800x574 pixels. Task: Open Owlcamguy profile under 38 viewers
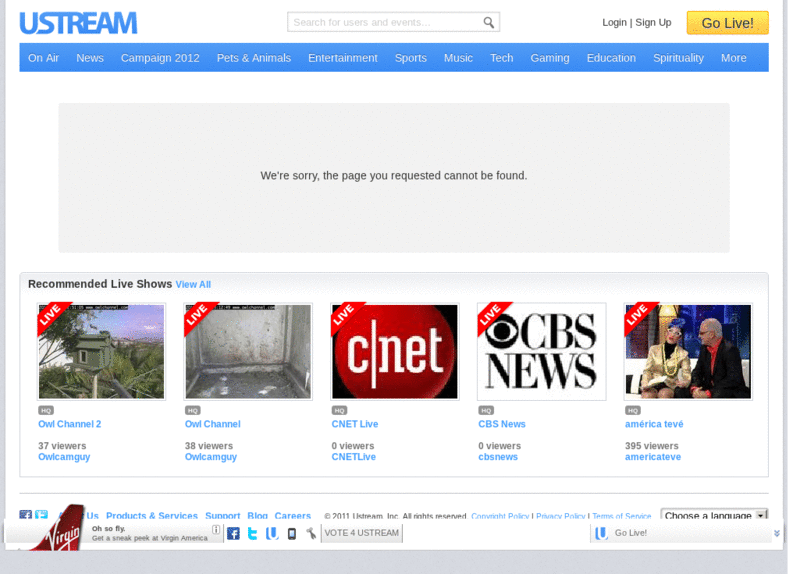click(x=211, y=457)
